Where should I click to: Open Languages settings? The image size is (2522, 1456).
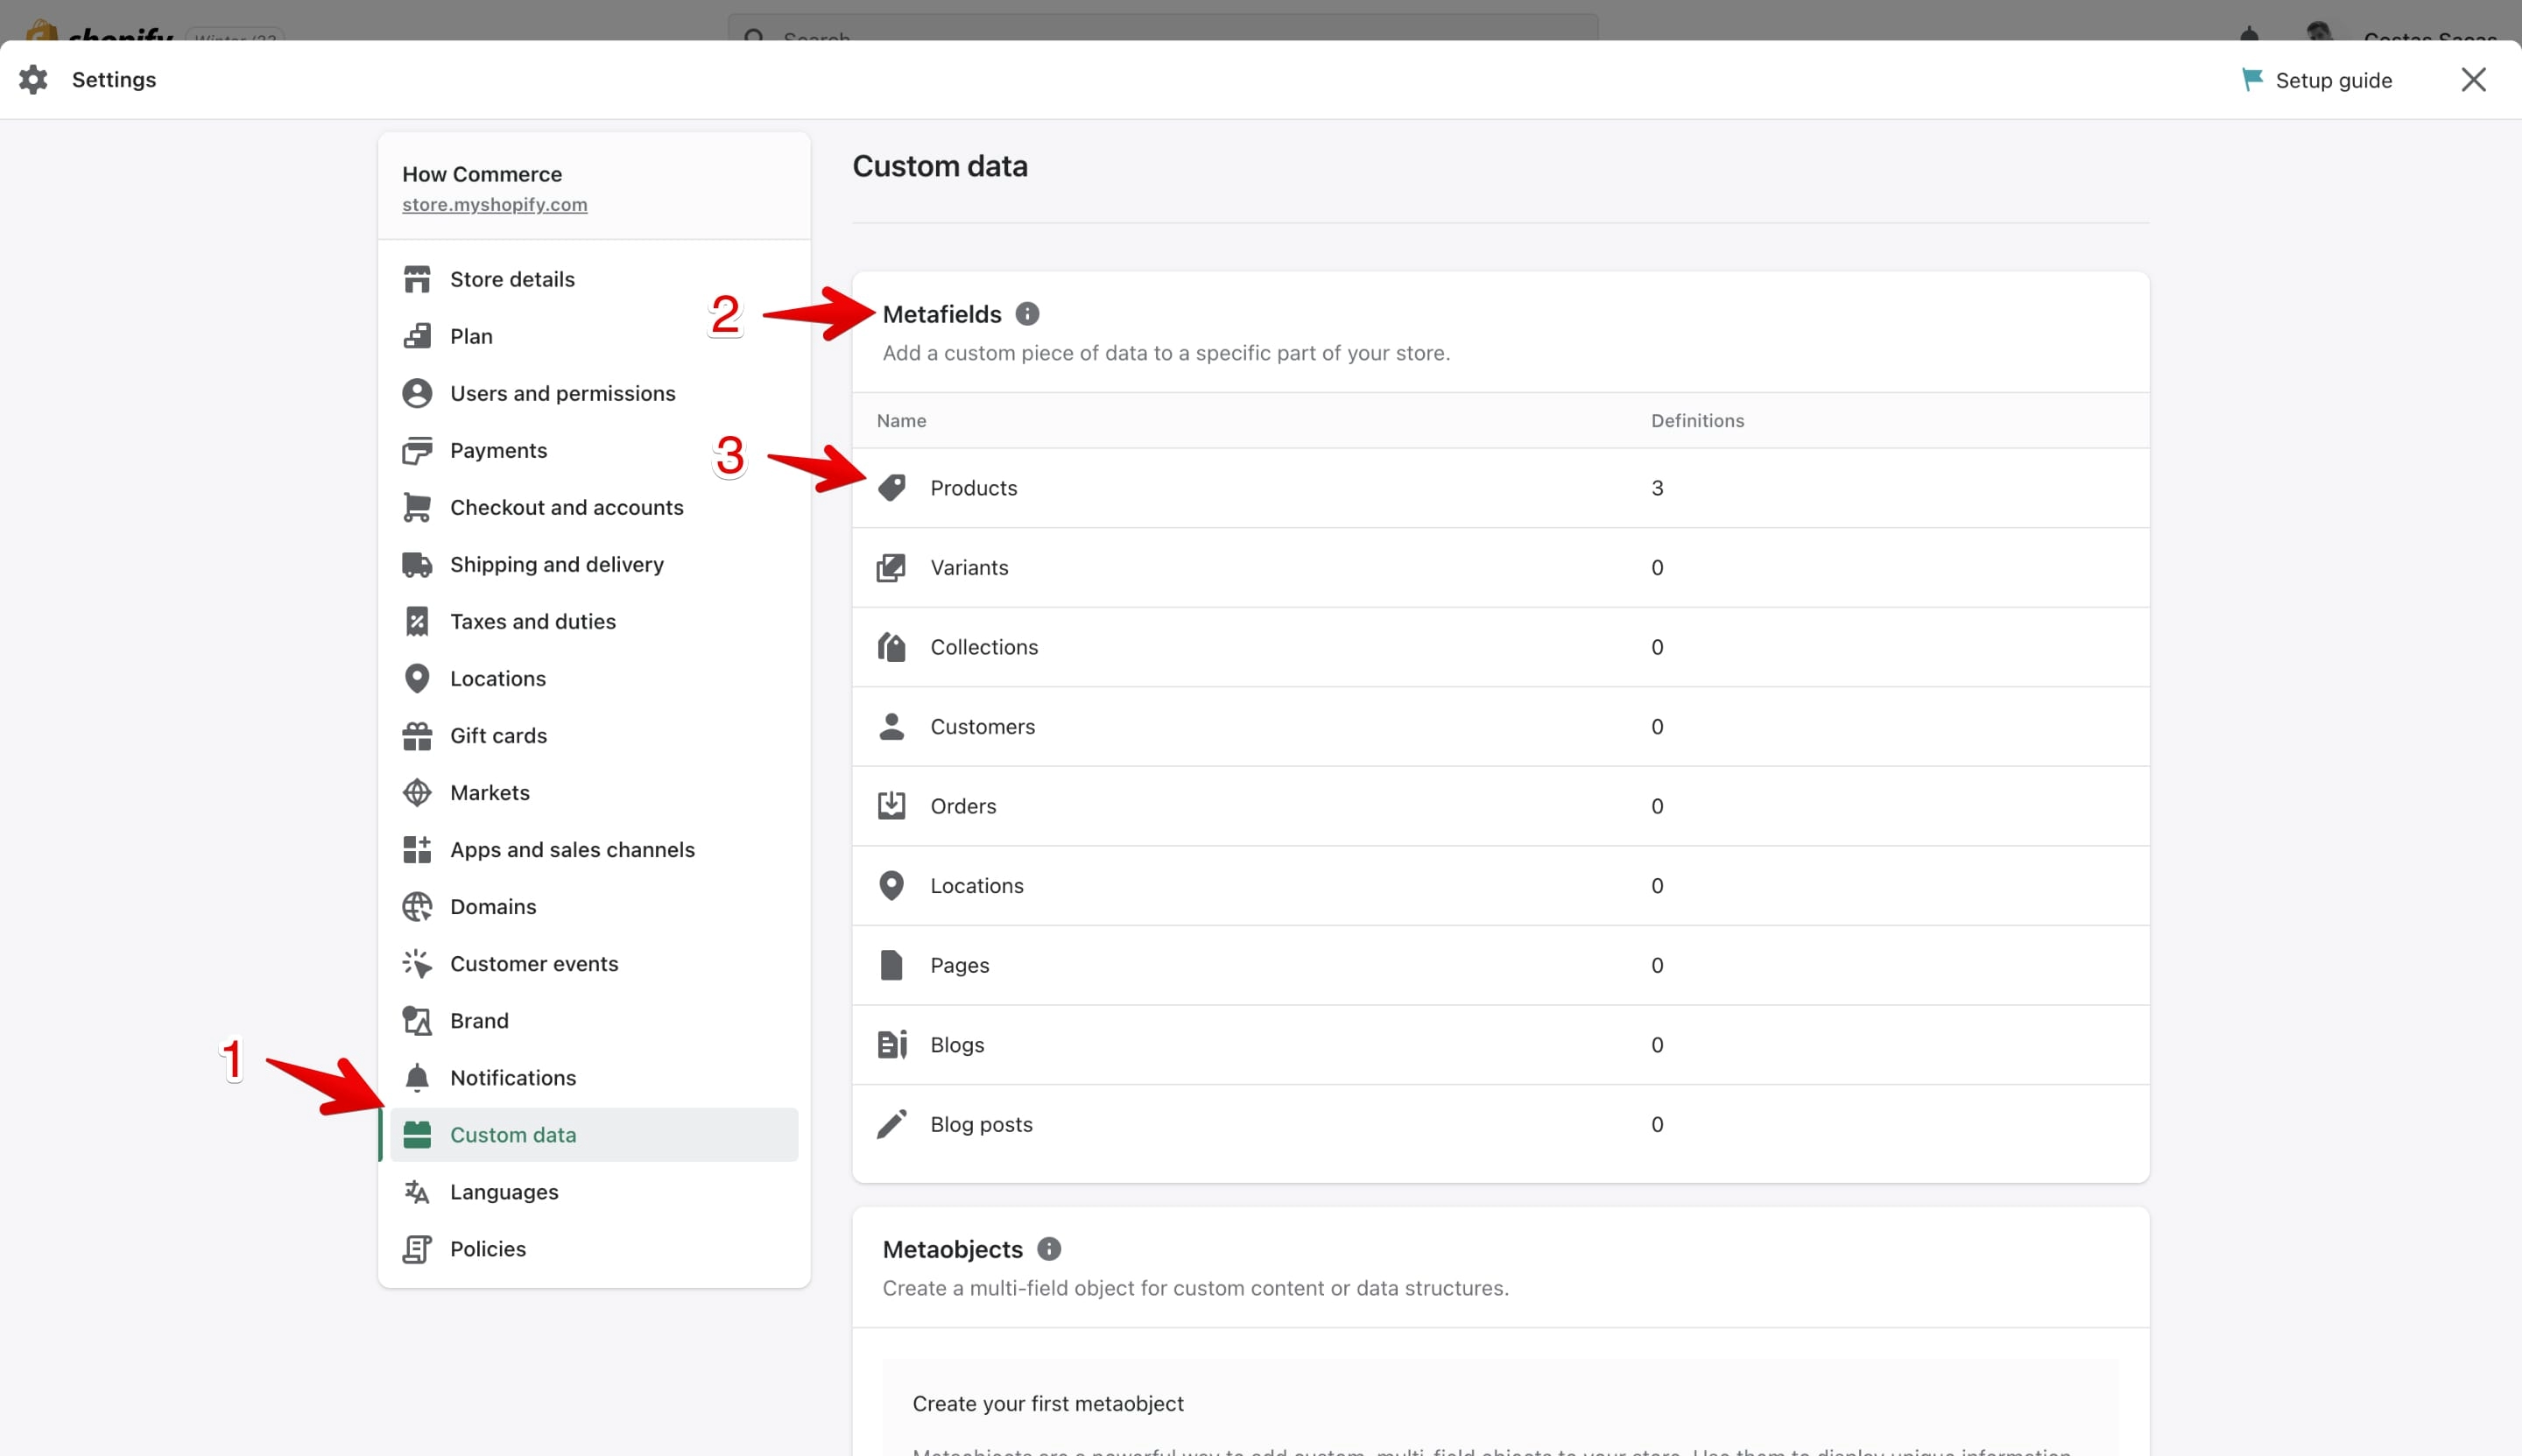pyautogui.click(x=594, y=1192)
